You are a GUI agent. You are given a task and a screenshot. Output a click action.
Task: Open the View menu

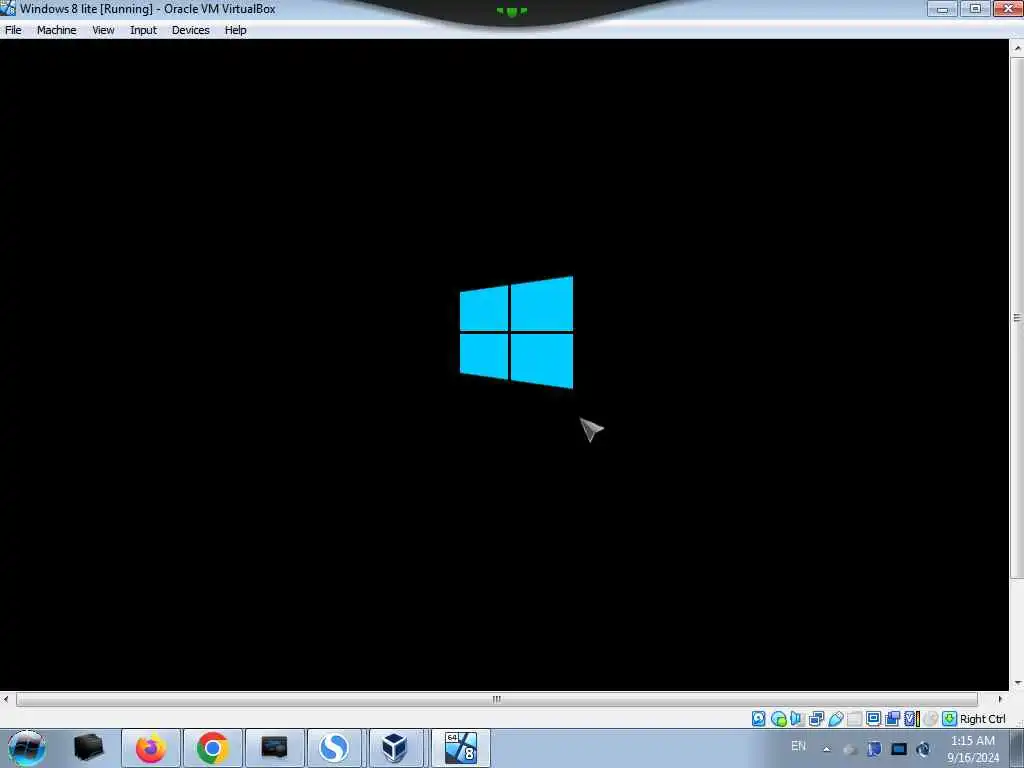coord(103,30)
